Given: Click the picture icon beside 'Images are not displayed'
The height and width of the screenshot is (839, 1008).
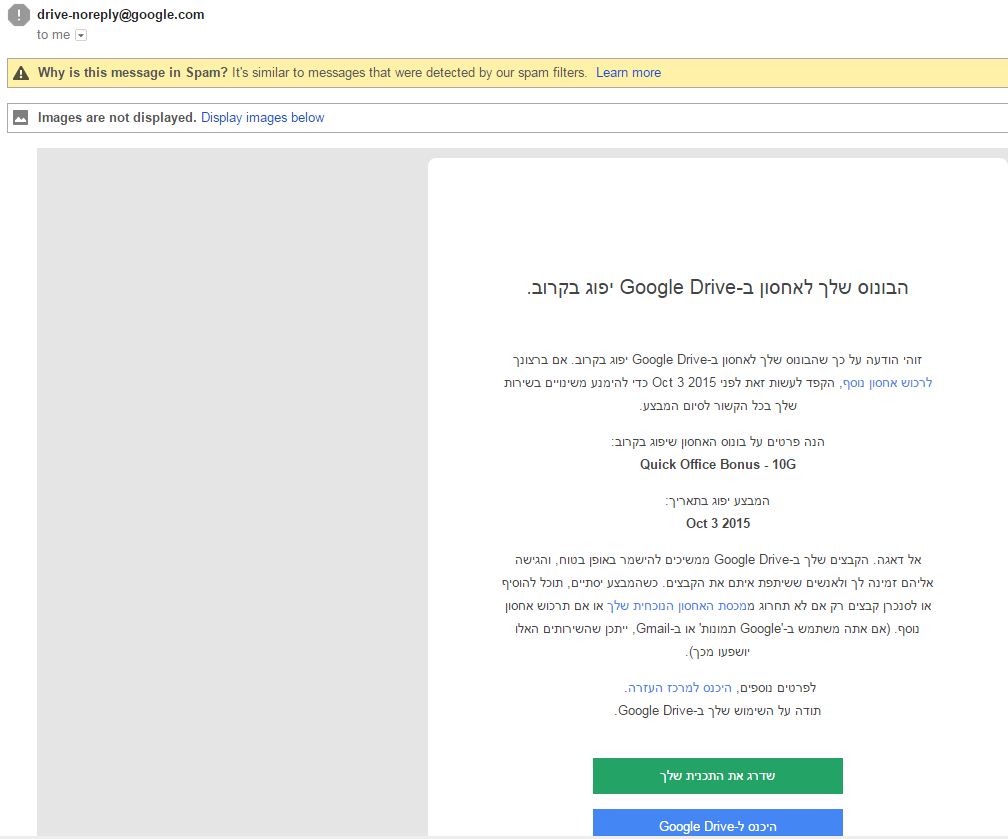Looking at the screenshot, I should pyautogui.click(x=21, y=118).
